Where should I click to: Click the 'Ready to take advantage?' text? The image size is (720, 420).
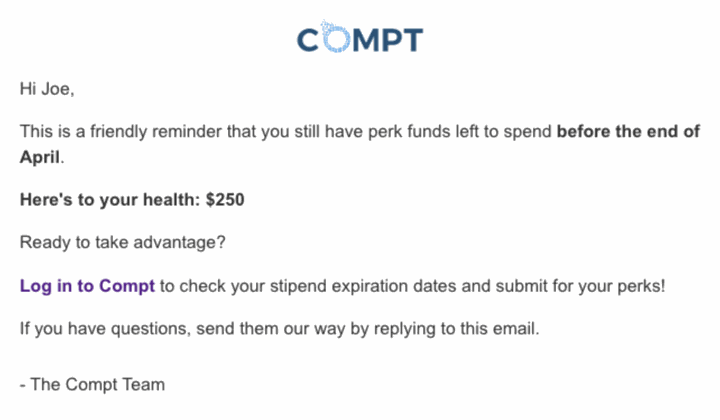click(123, 242)
